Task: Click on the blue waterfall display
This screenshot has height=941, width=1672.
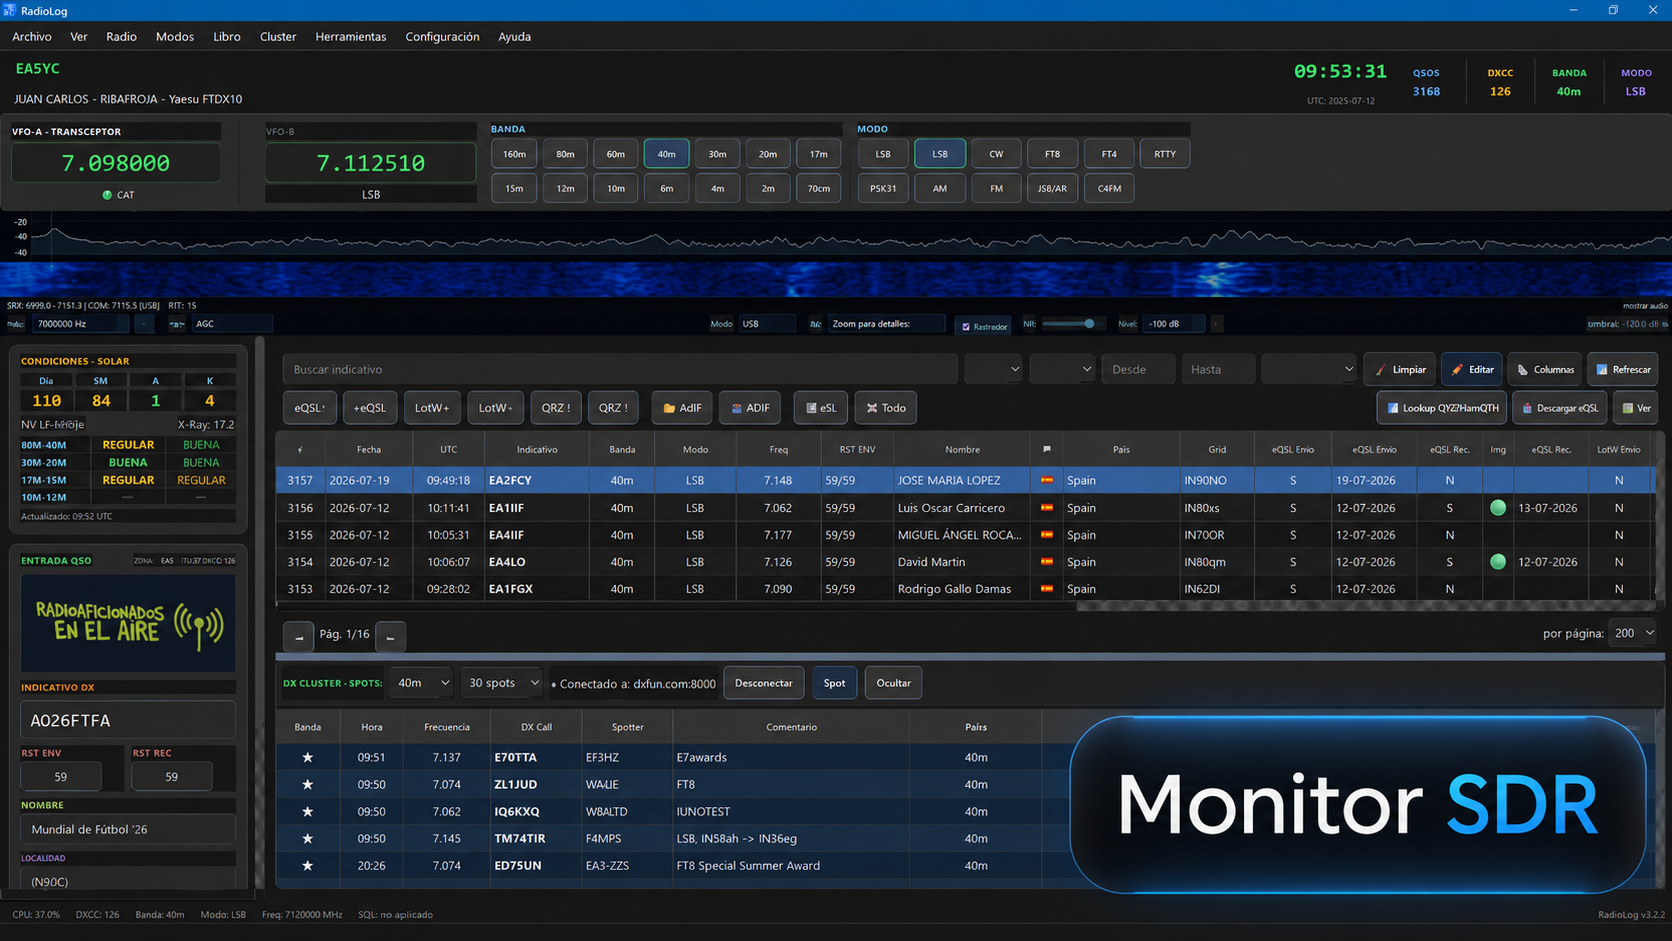Action: point(836,280)
